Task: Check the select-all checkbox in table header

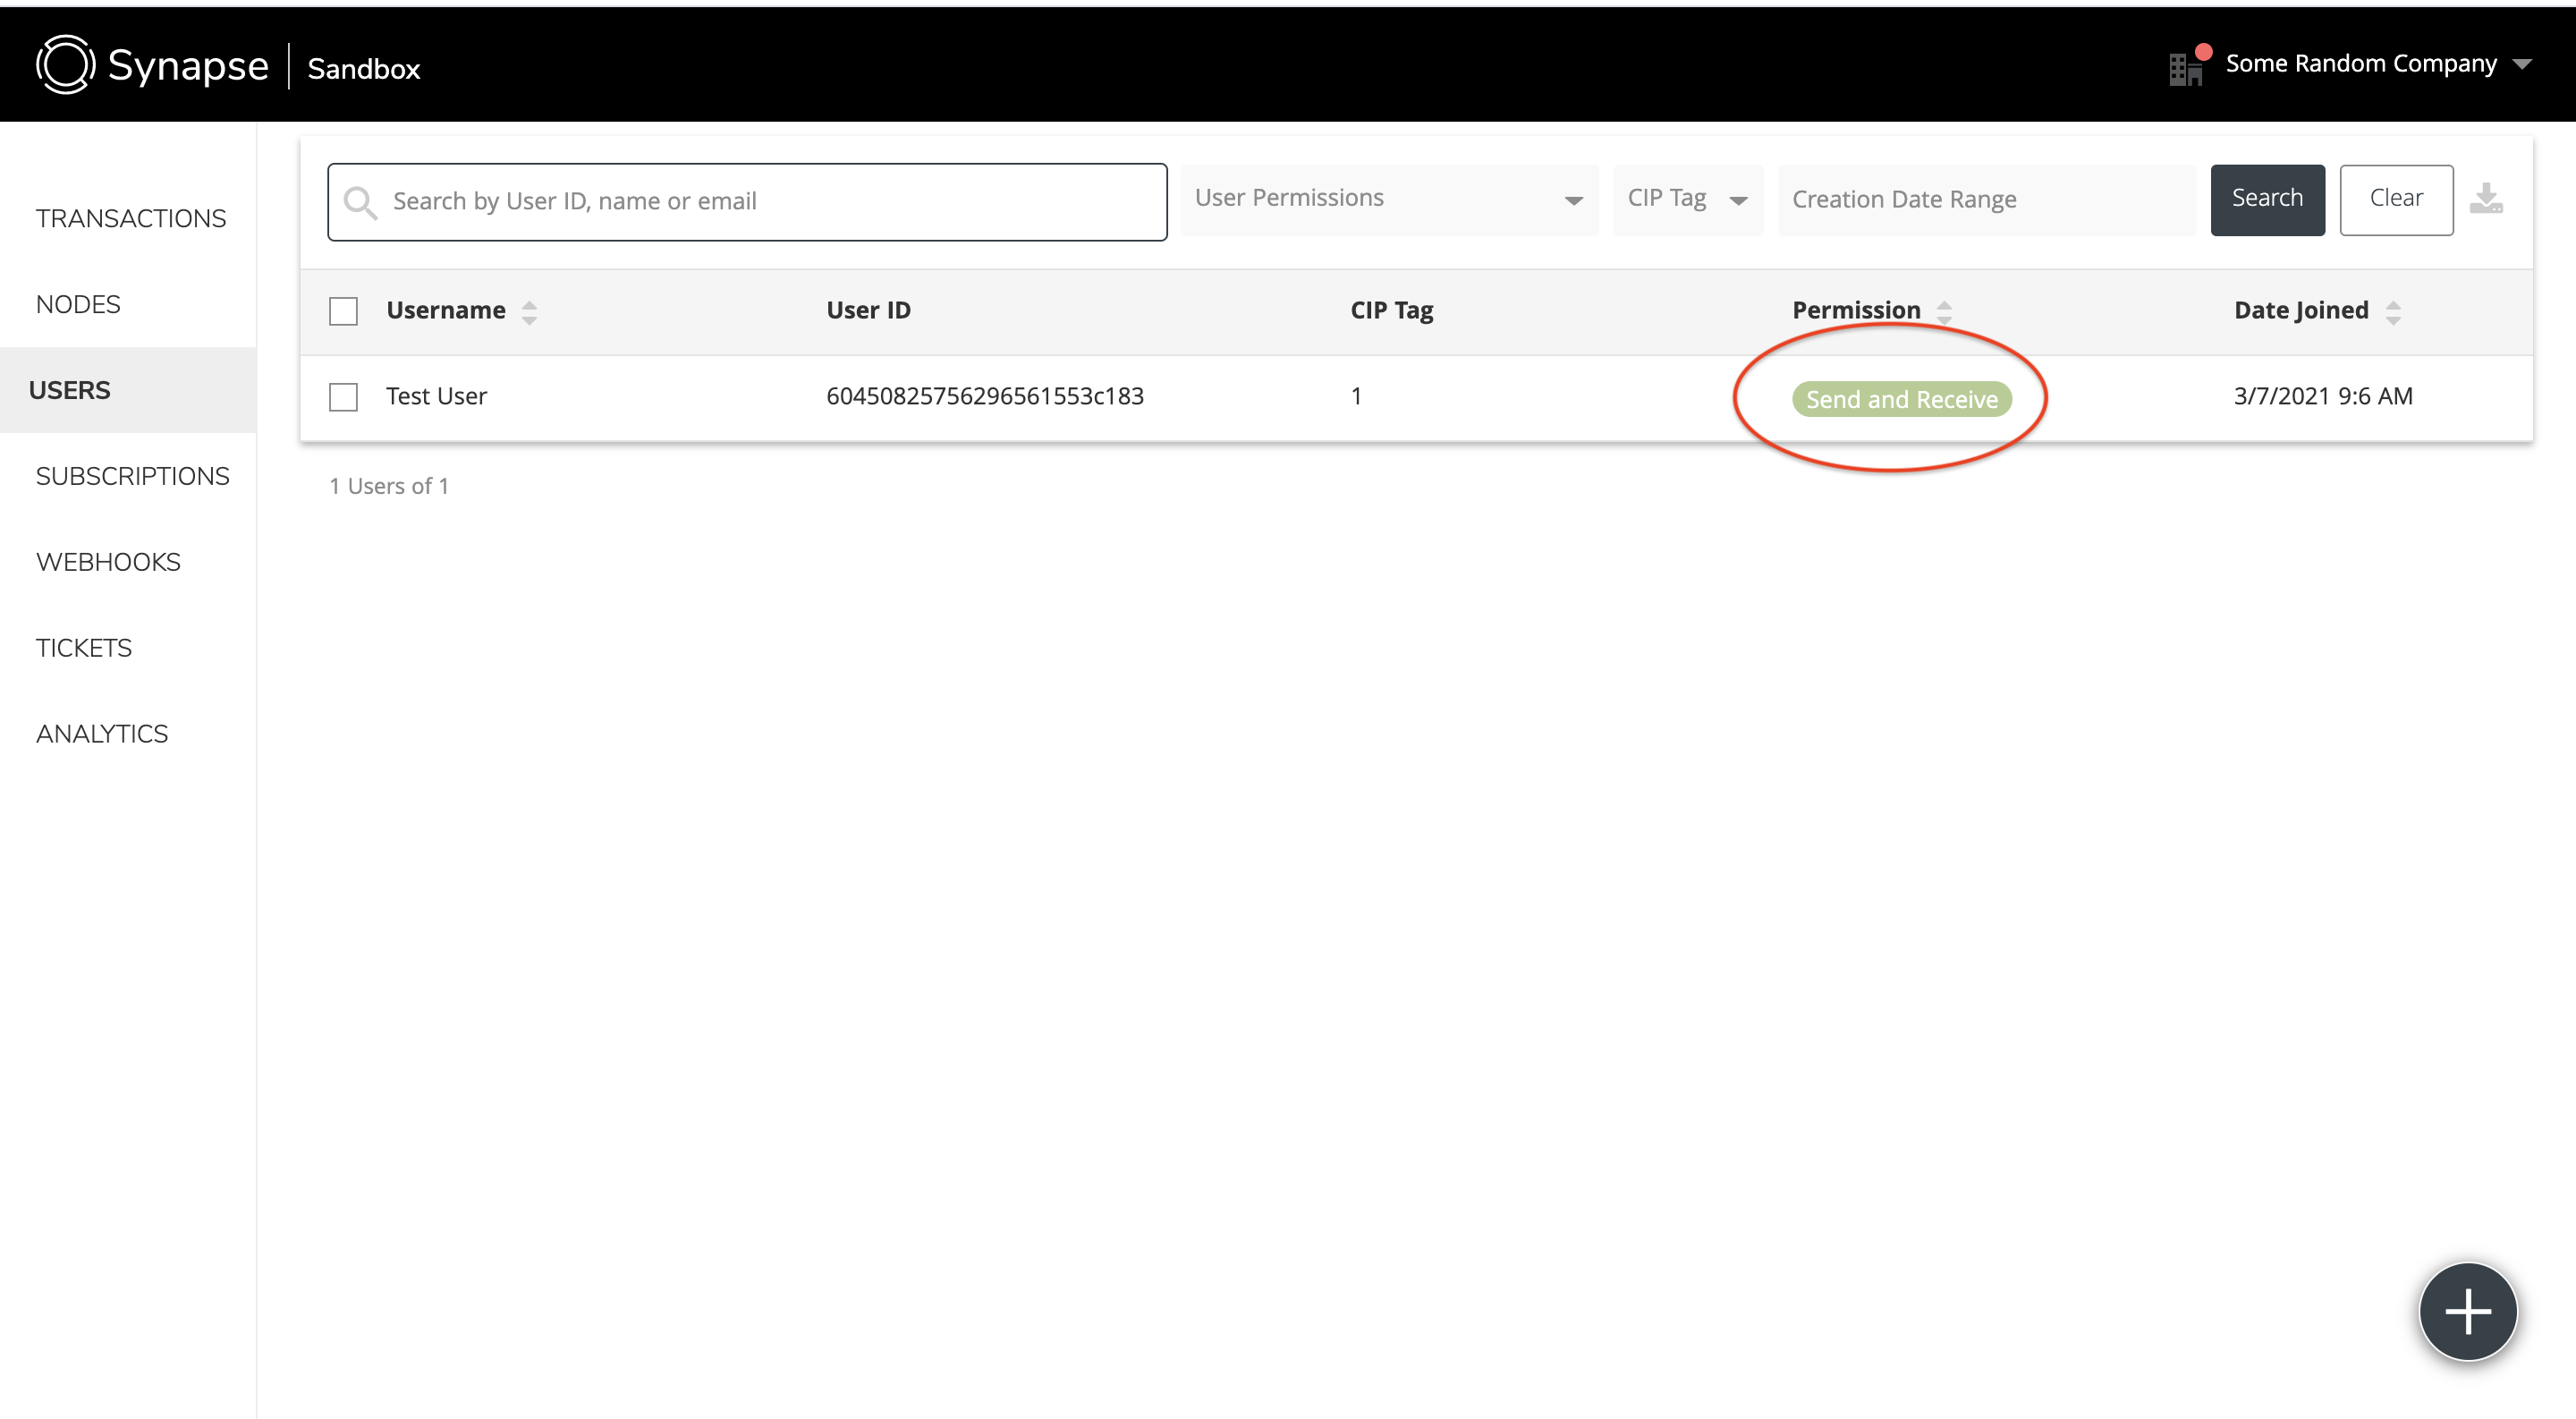Action: click(x=343, y=311)
